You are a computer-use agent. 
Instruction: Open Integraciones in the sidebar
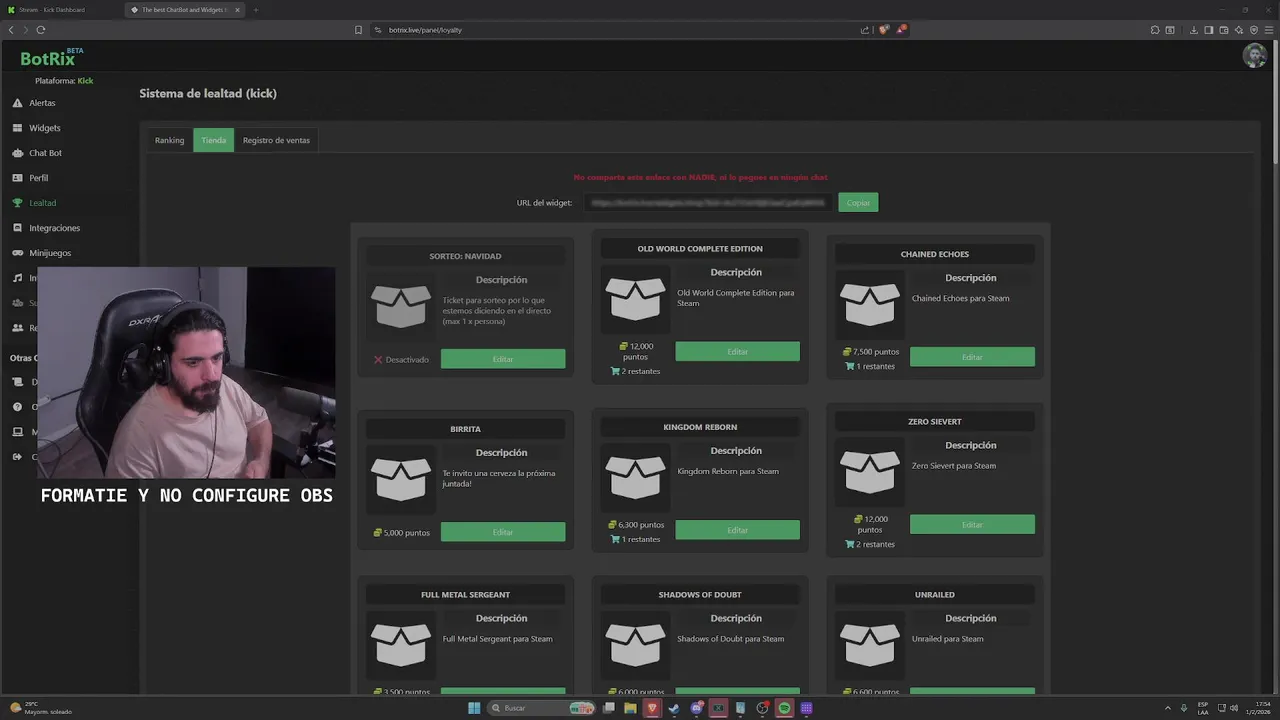click(x=46, y=228)
